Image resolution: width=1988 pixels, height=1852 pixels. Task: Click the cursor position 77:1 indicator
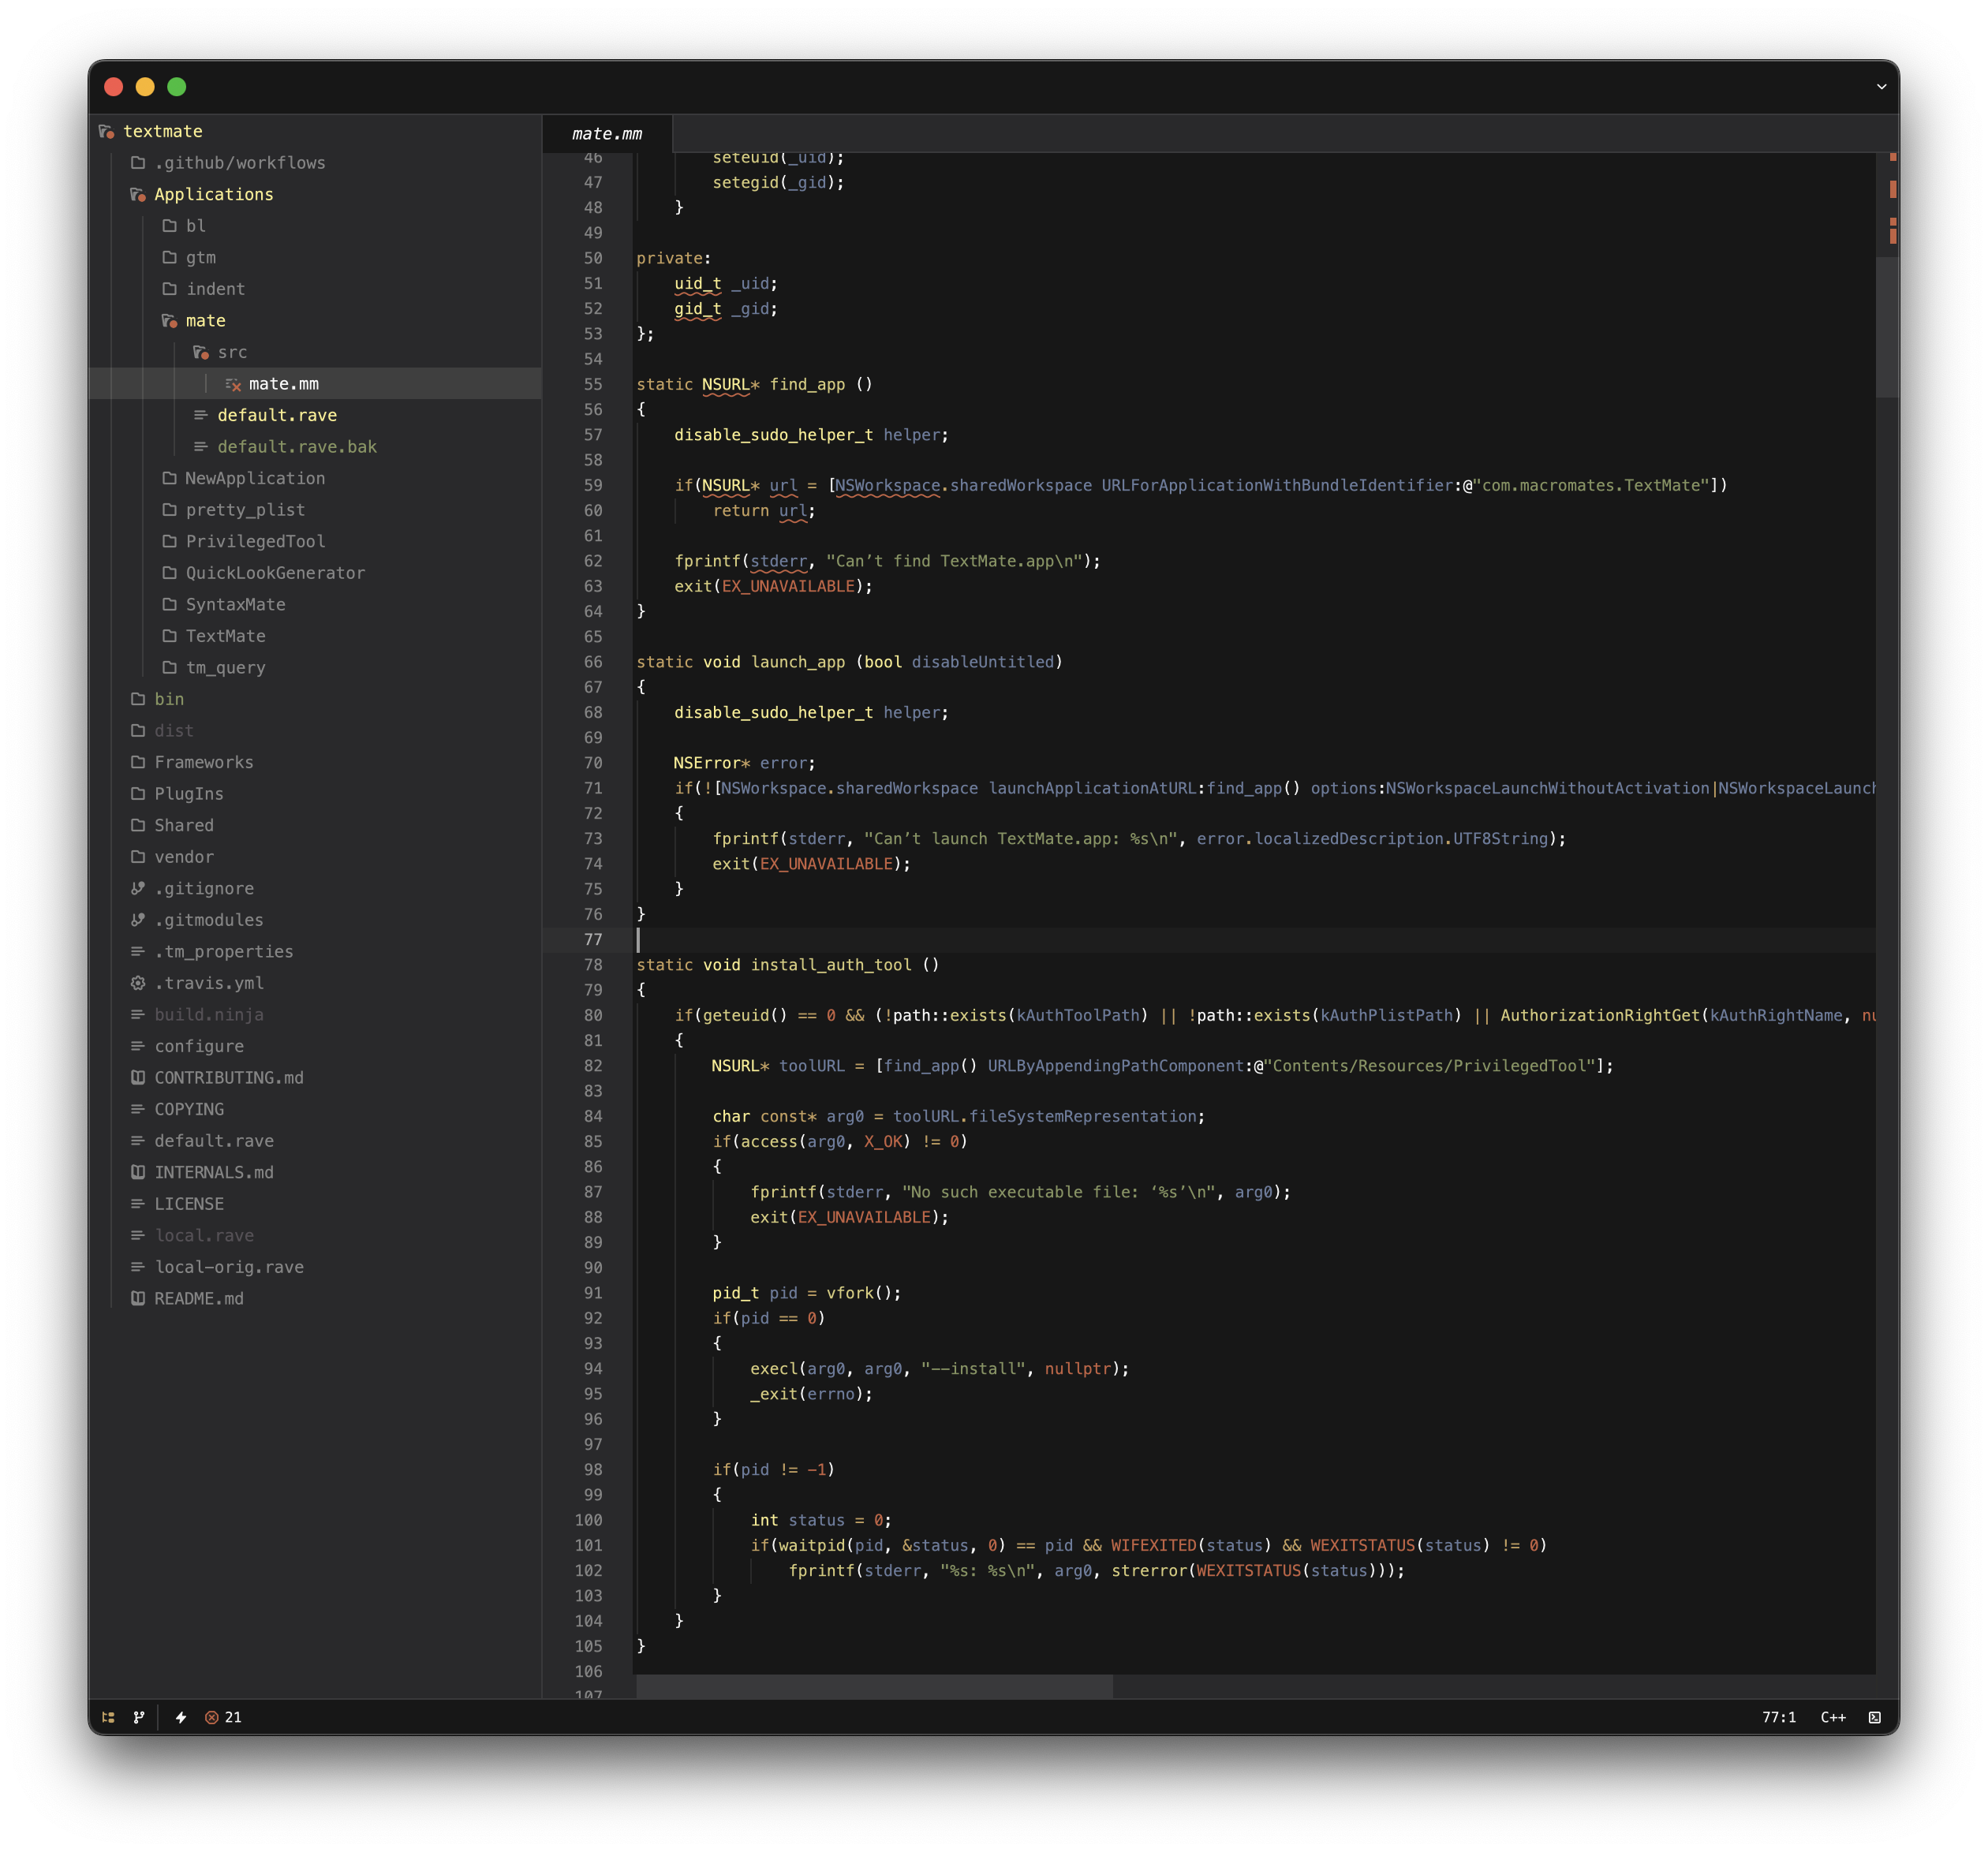tap(1778, 1717)
